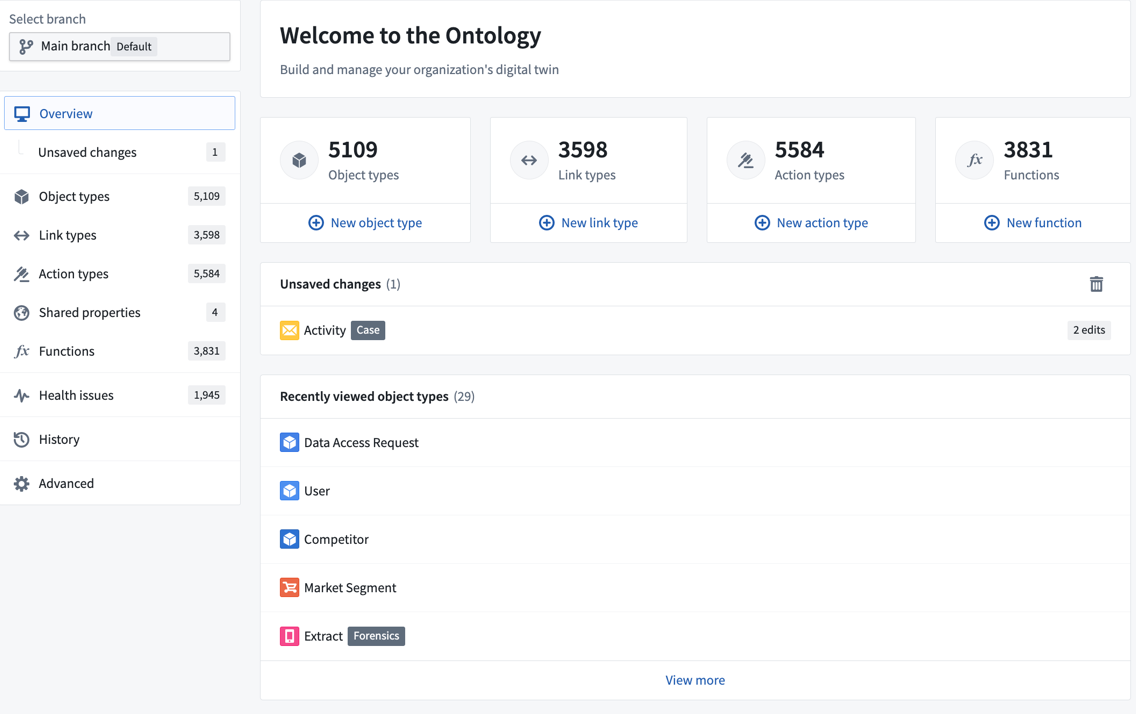Viewport: 1136px width, 714px height.
Task: Click the Competitor object type icon
Action: click(289, 539)
